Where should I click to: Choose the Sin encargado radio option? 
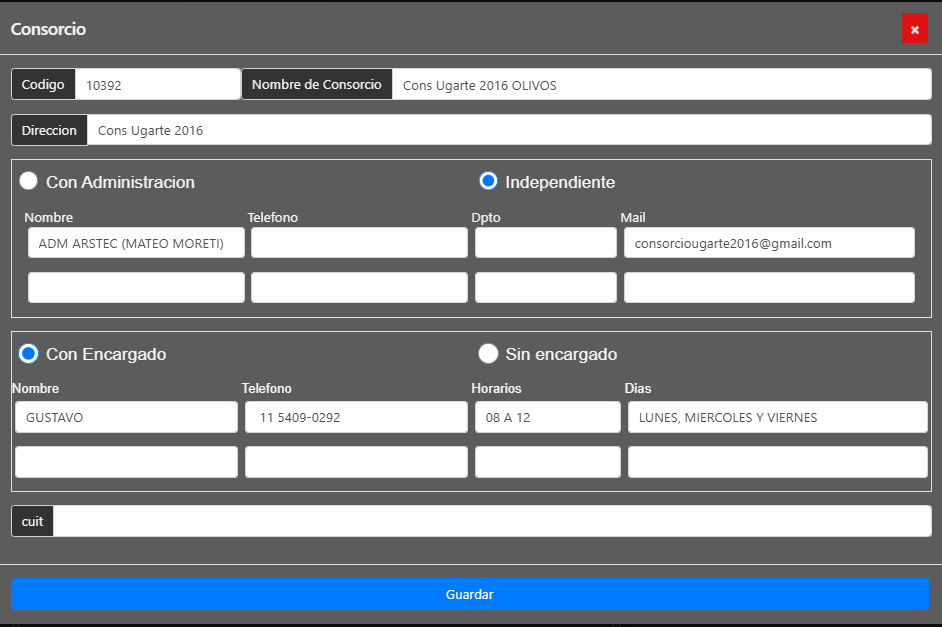click(488, 354)
